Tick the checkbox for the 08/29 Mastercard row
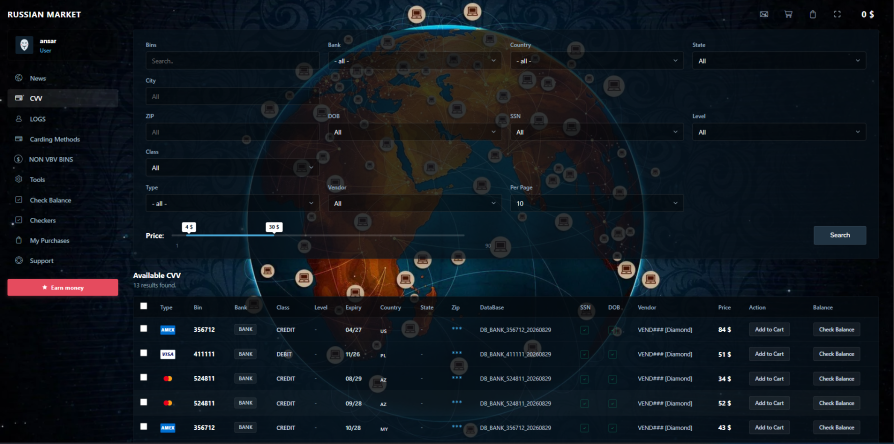The image size is (894, 444). [144, 377]
